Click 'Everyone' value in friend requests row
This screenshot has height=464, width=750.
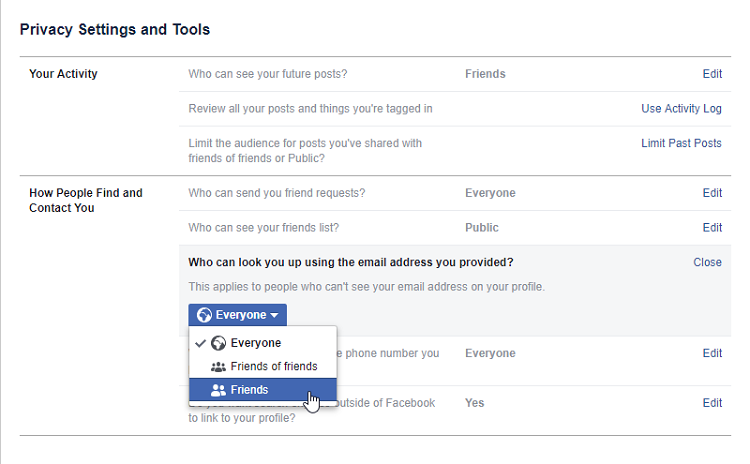[x=490, y=193]
